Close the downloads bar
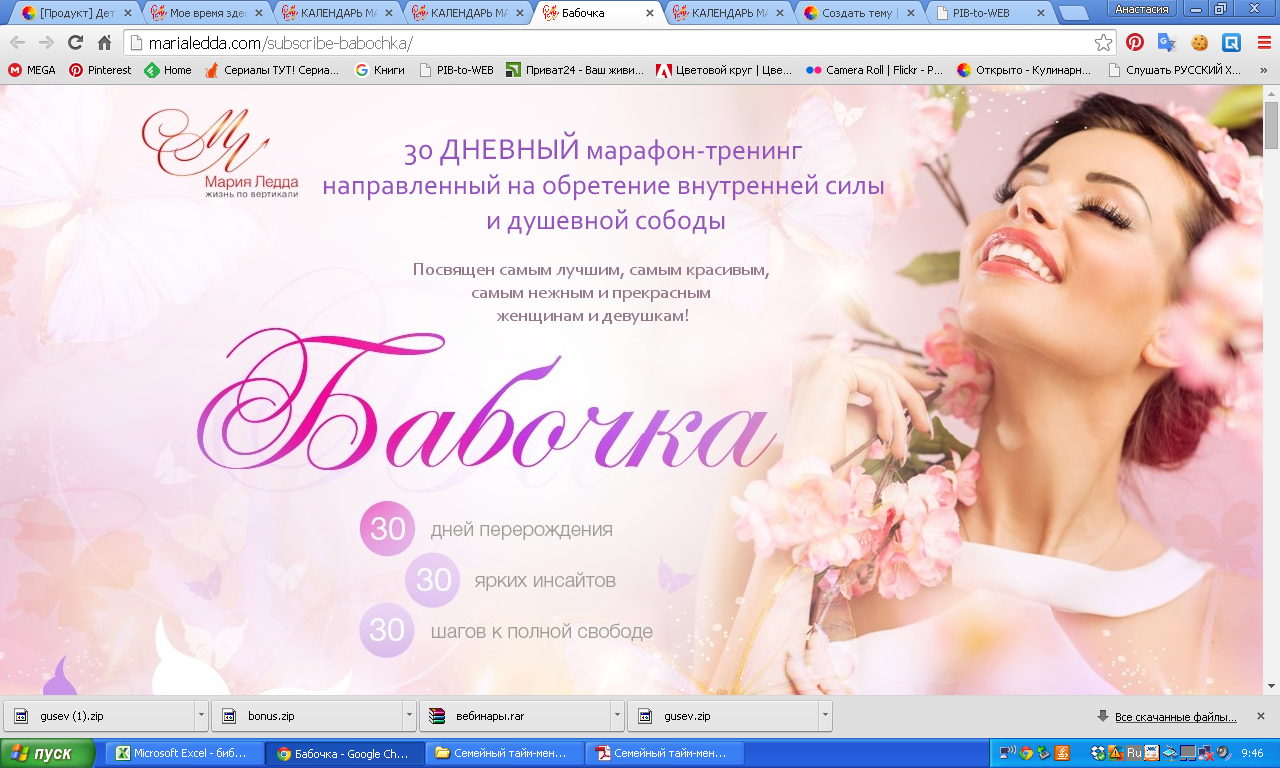The width and height of the screenshot is (1280, 768). pos(1261,716)
